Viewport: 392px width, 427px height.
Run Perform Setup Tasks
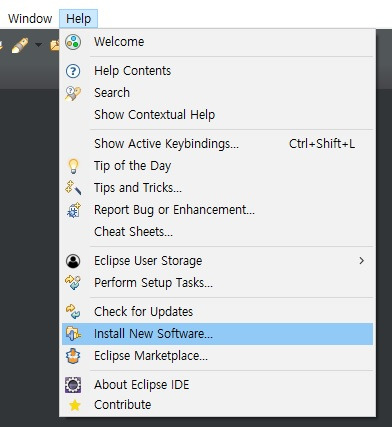217,283
